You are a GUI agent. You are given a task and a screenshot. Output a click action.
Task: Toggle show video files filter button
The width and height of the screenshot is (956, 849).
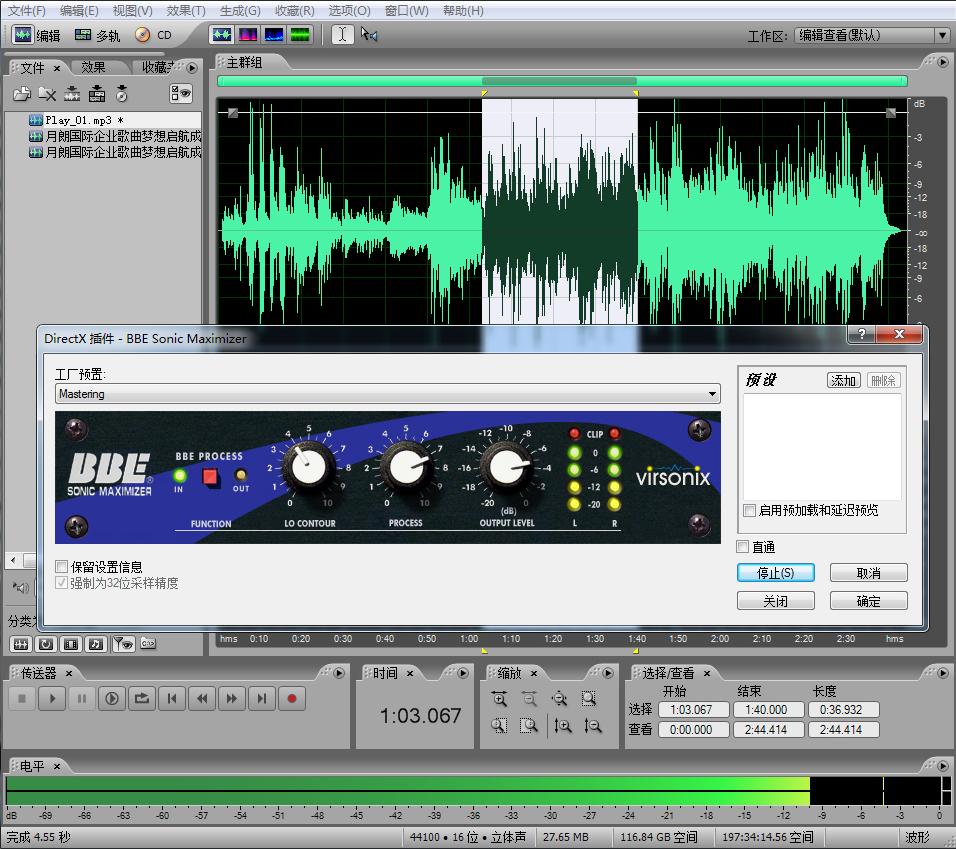[71, 644]
